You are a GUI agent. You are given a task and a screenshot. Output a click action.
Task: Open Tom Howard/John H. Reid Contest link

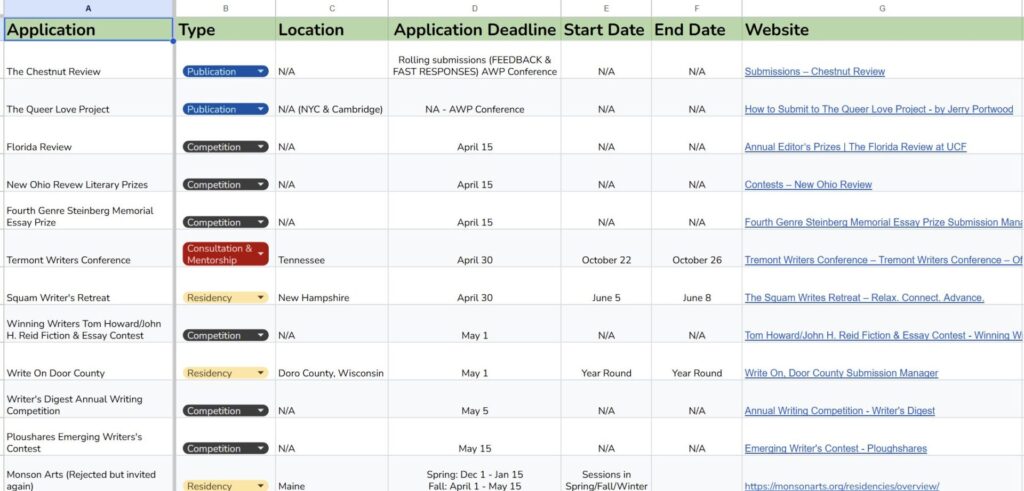883,336
